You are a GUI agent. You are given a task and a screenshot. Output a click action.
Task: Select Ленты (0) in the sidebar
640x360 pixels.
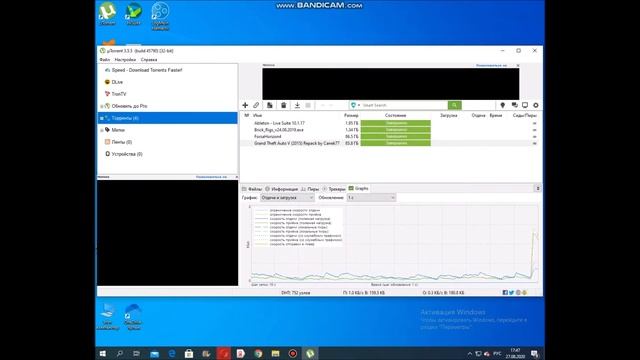coord(121,142)
